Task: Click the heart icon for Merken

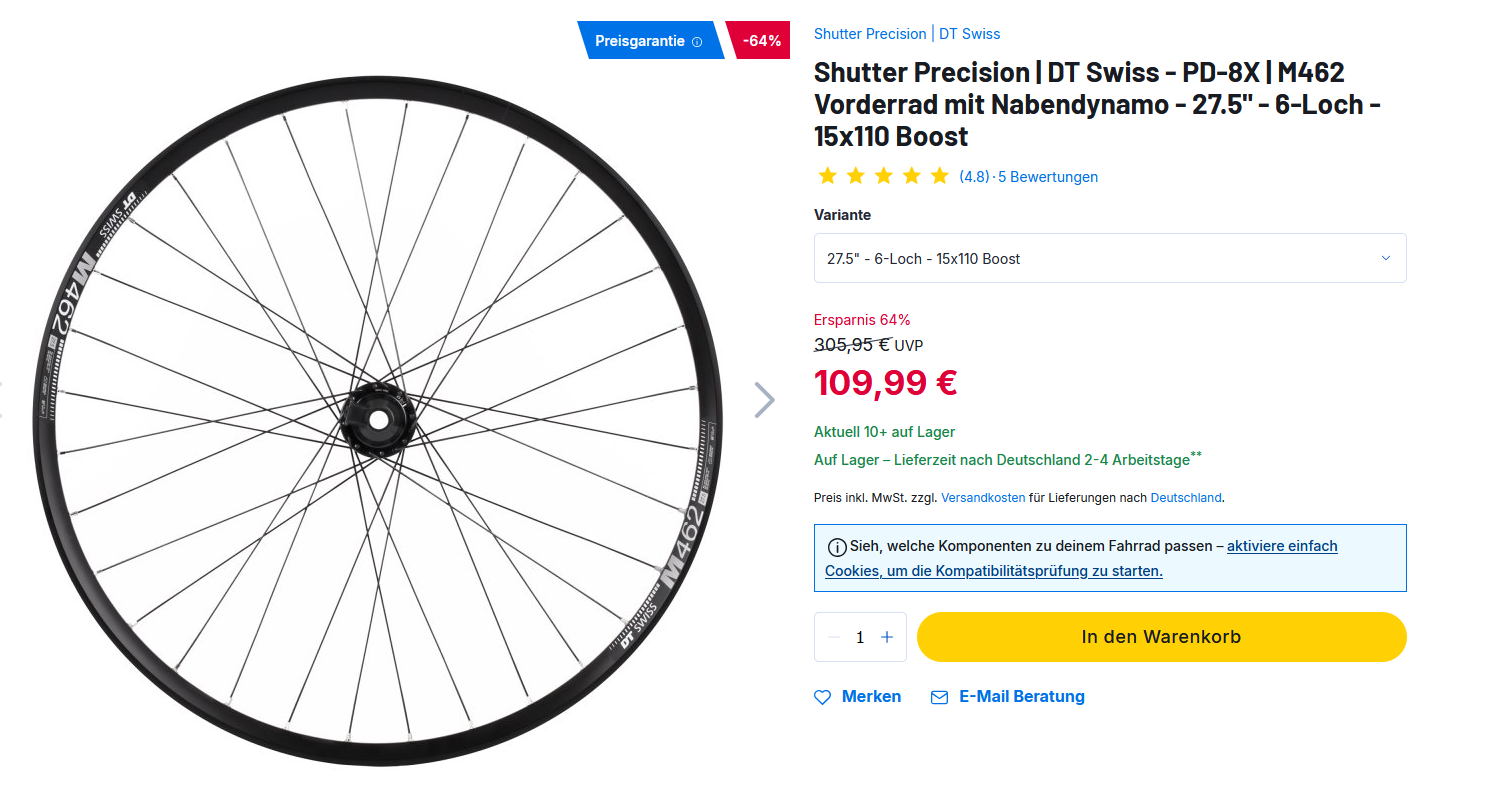Action: click(823, 697)
